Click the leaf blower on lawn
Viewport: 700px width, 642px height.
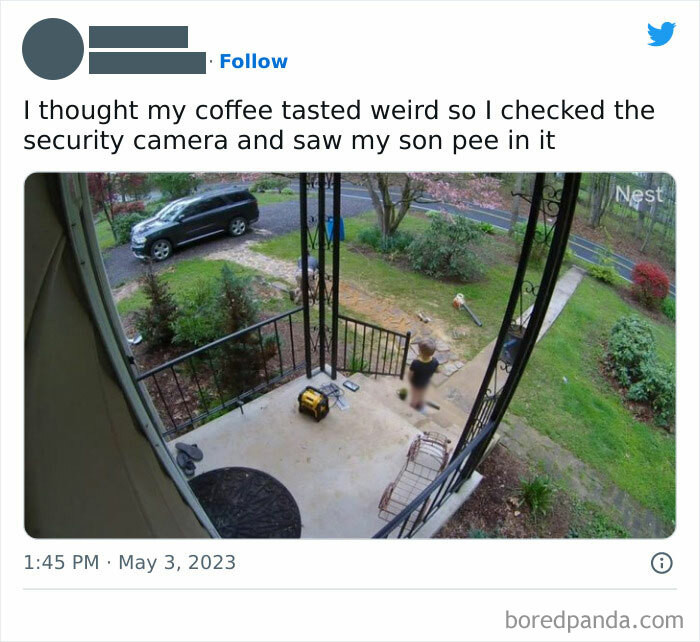coord(467,309)
